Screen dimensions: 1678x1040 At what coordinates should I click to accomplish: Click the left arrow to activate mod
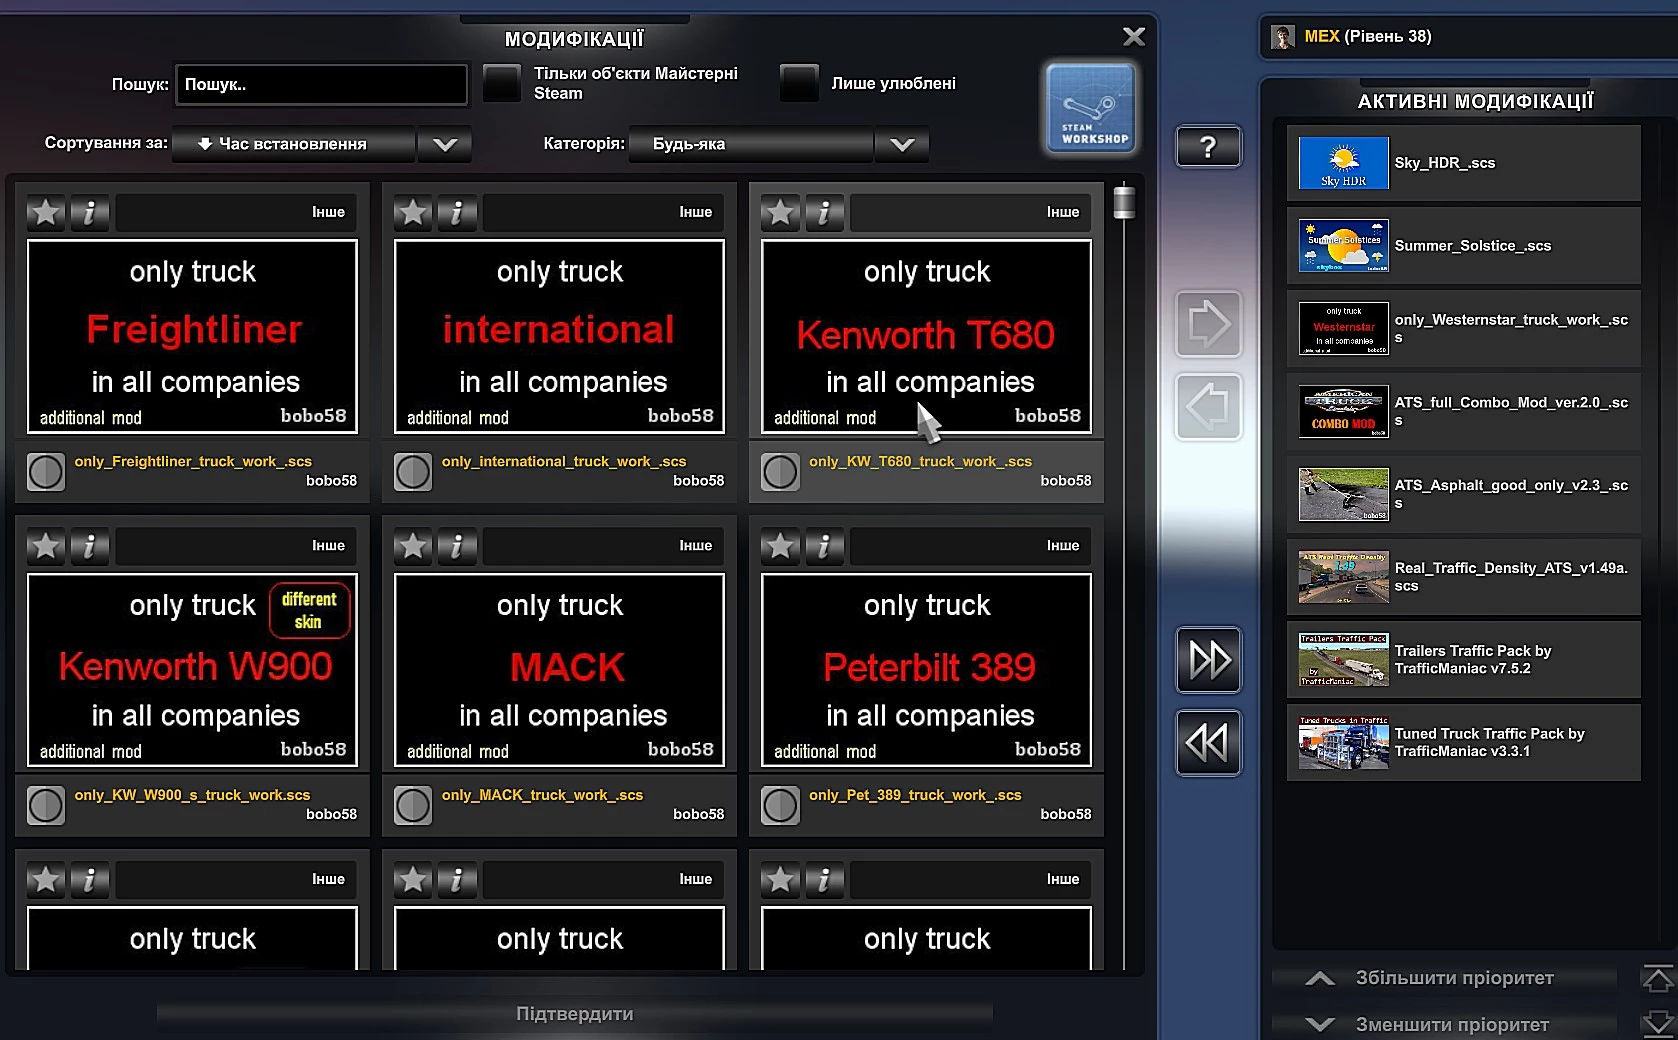(1208, 406)
